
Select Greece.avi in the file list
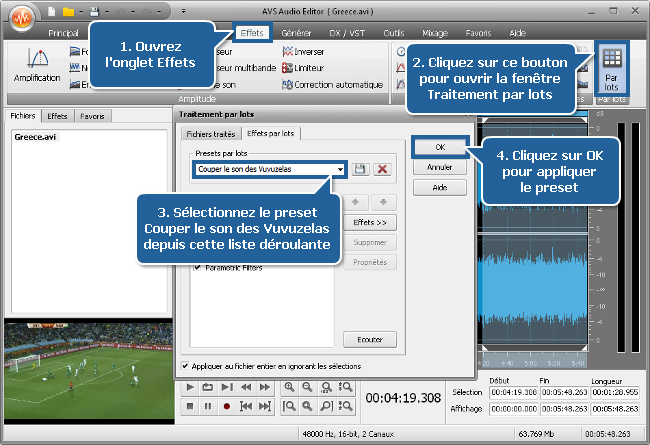pyautogui.click(x=35, y=137)
